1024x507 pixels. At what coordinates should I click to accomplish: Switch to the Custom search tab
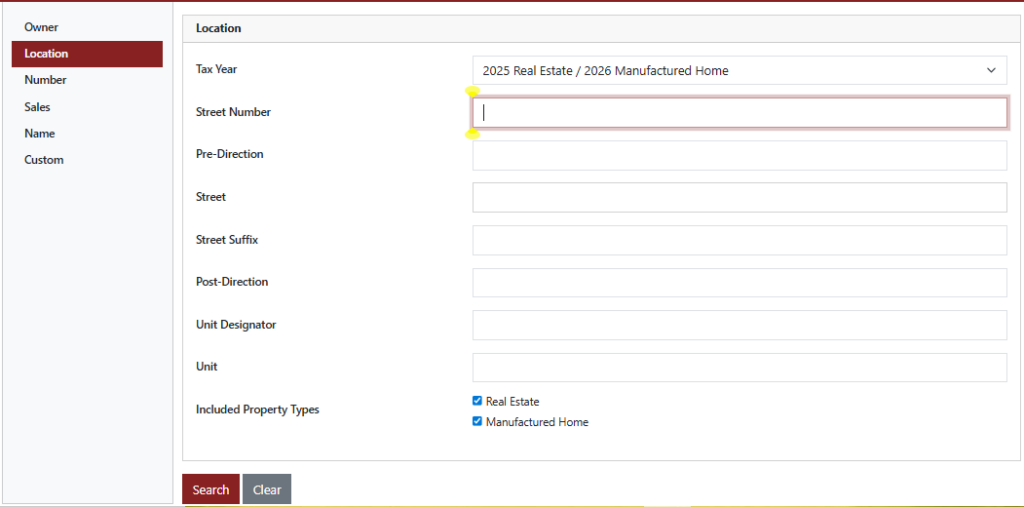(x=44, y=160)
